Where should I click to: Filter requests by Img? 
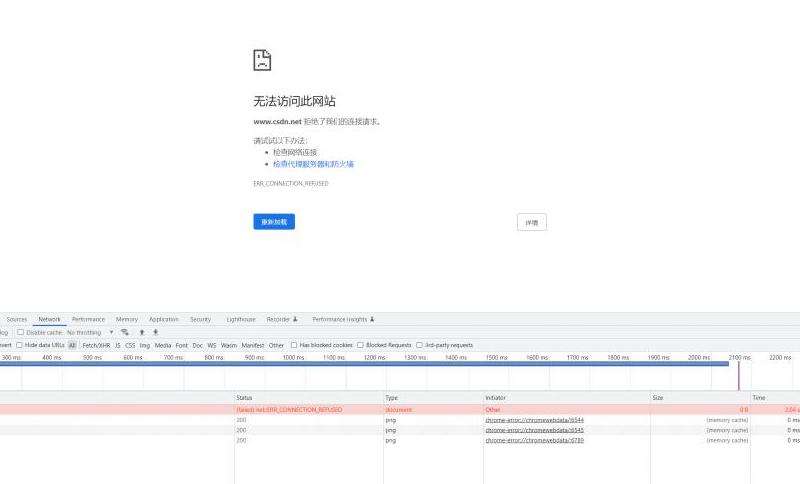coord(145,345)
